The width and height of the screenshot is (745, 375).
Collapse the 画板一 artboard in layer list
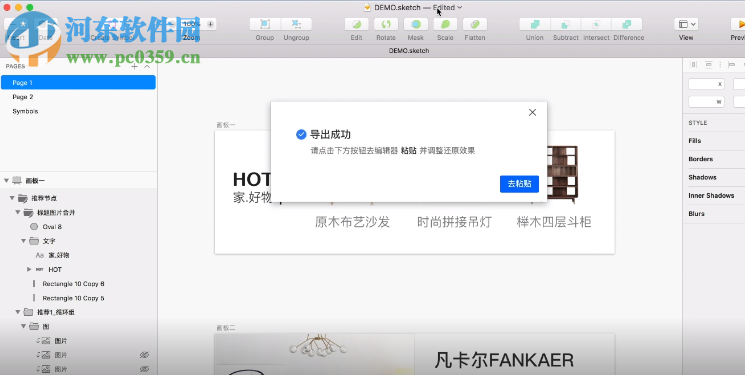tap(6, 181)
